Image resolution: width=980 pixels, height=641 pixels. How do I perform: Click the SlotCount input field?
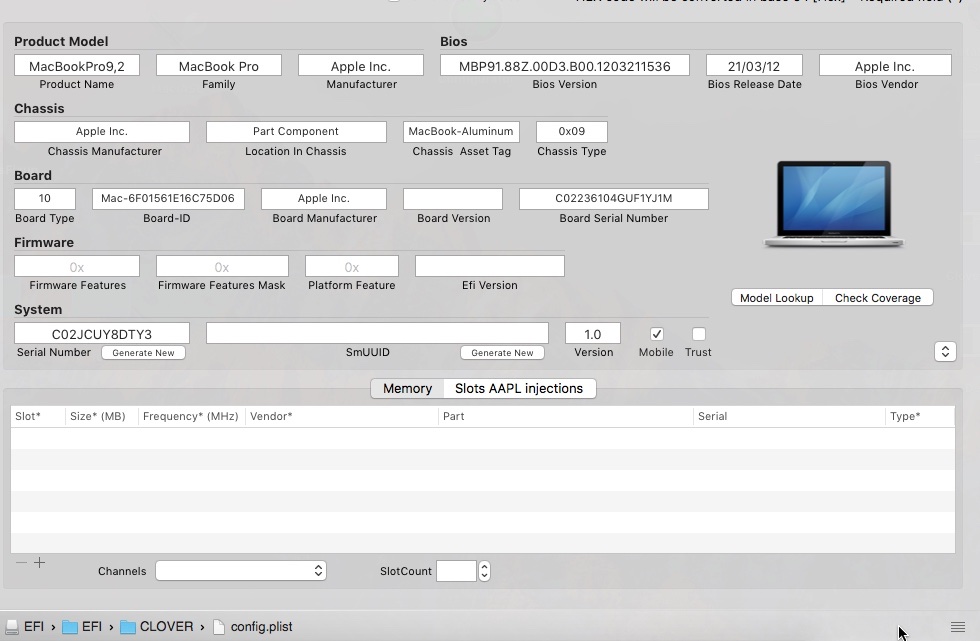[x=456, y=570]
